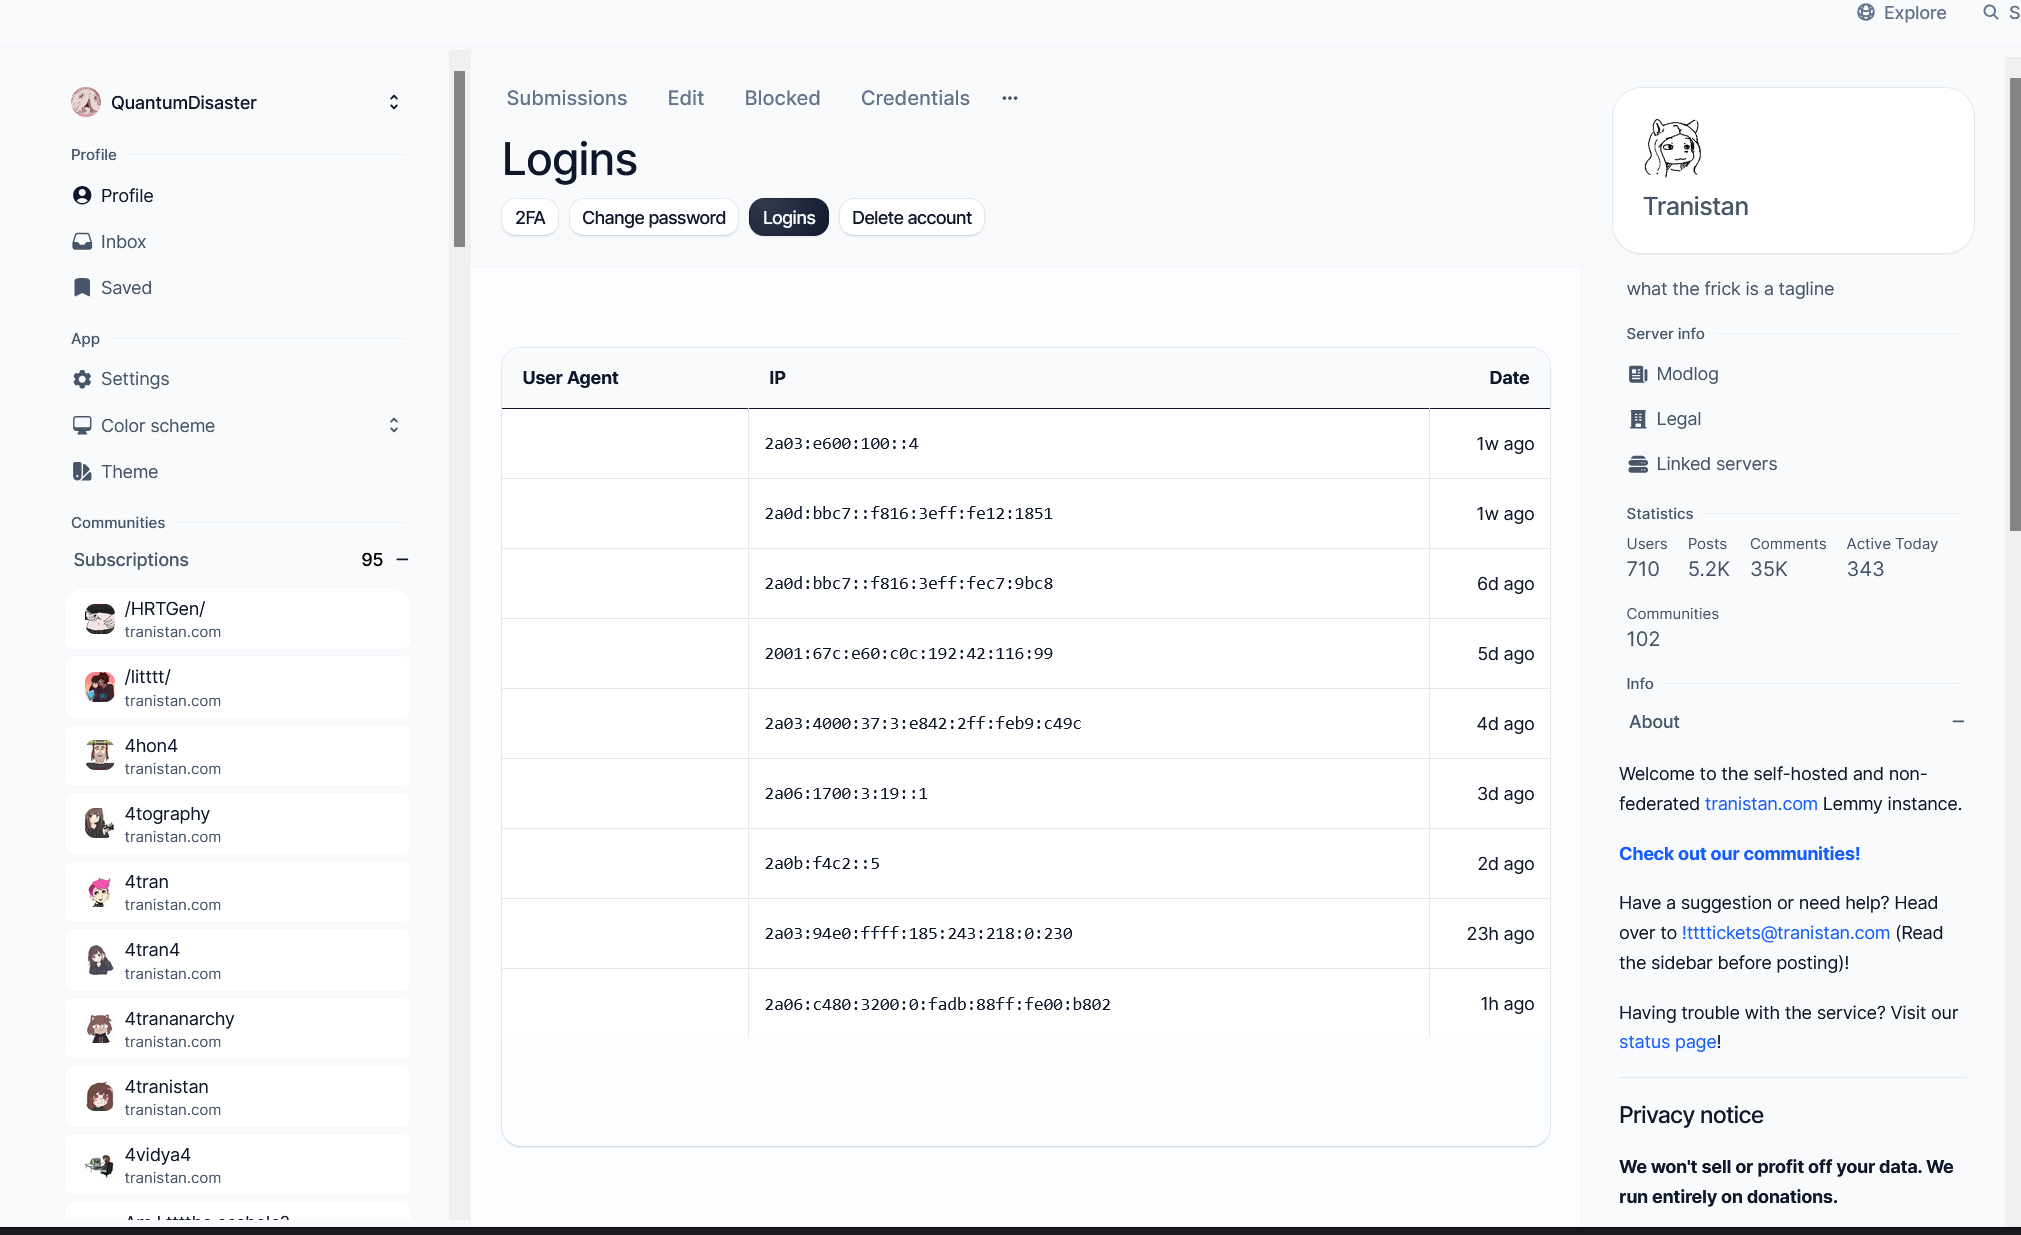Click the Delete account button
This screenshot has width=2021, height=1235.
911,218
